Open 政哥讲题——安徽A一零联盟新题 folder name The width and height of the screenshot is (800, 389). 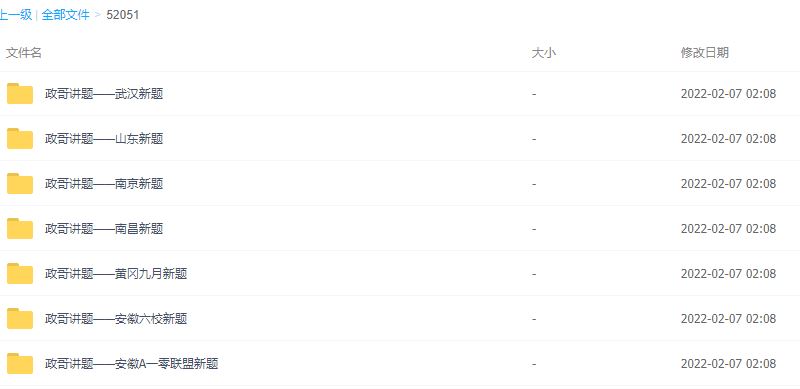(x=132, y=364)
